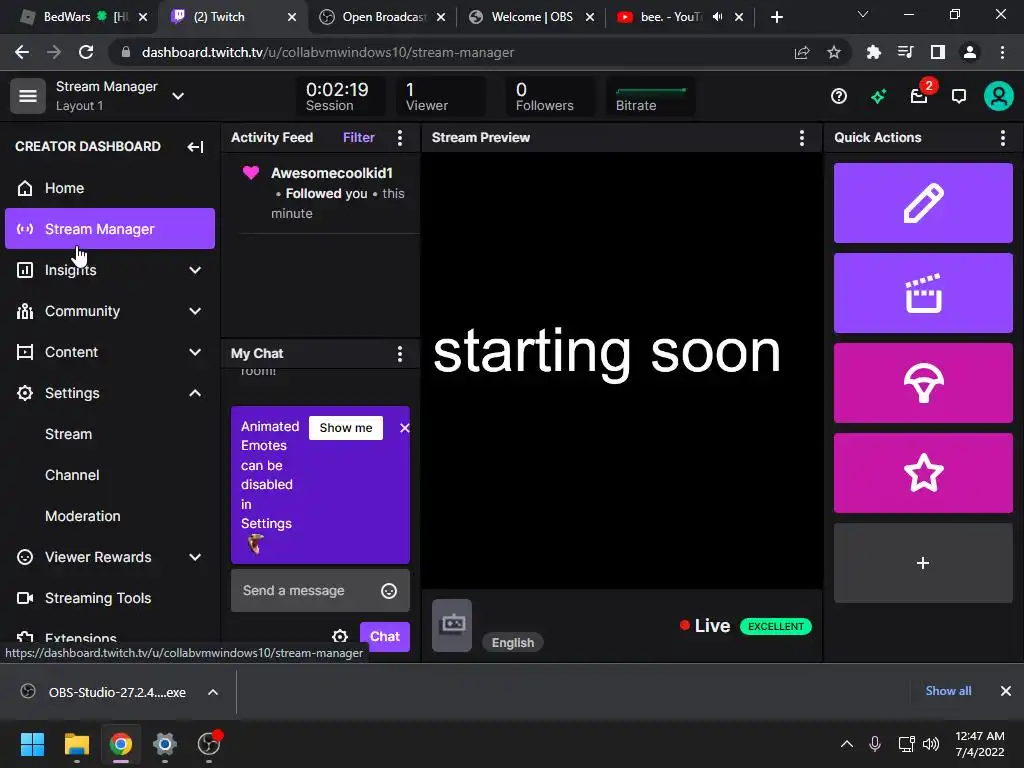The width and height of the screenshot is (1024, 768).
Task: Open Stream settings
Action: (69, 434)
